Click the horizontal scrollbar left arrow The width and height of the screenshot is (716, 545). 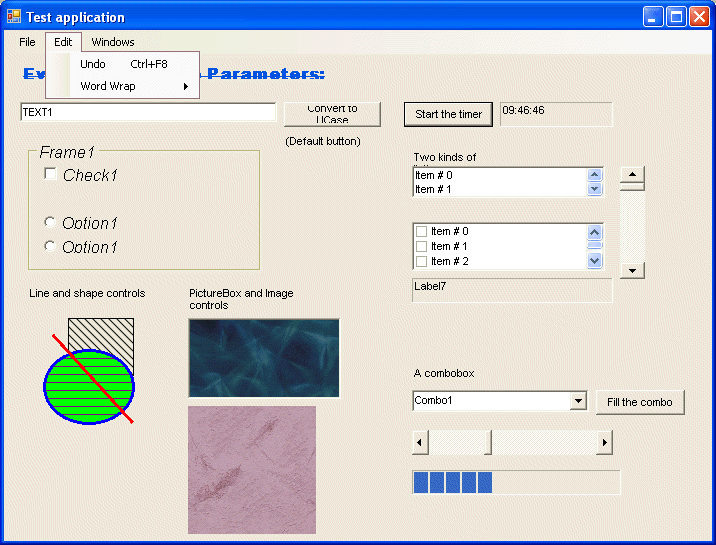[420, 442]
